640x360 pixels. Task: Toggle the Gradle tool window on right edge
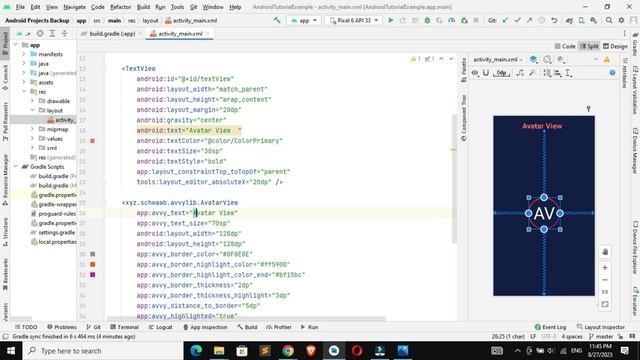pyautogui.click(x=635, y=44)
